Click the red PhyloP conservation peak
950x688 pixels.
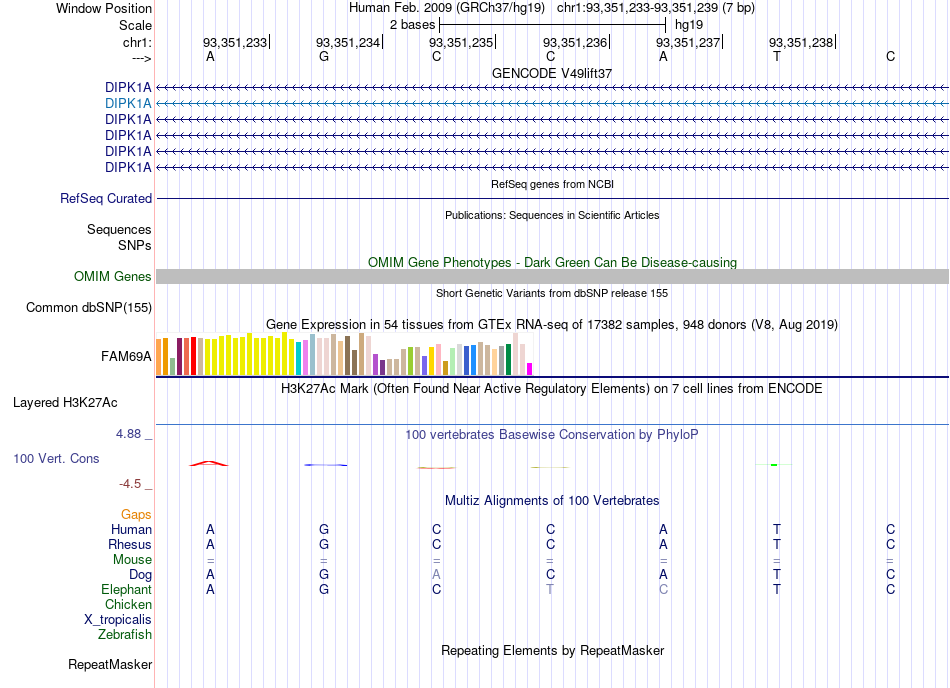tap(208, 464)
